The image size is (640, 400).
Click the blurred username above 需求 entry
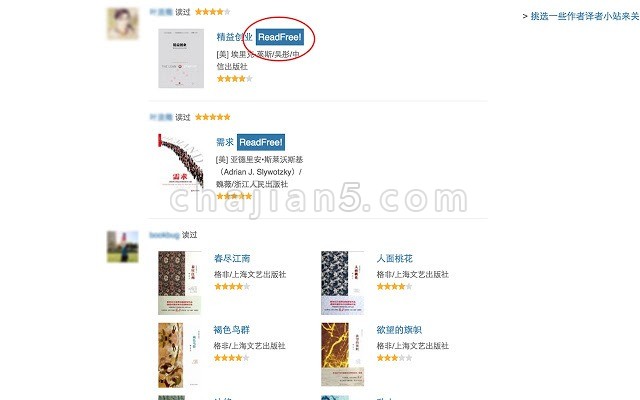[161, 118]
